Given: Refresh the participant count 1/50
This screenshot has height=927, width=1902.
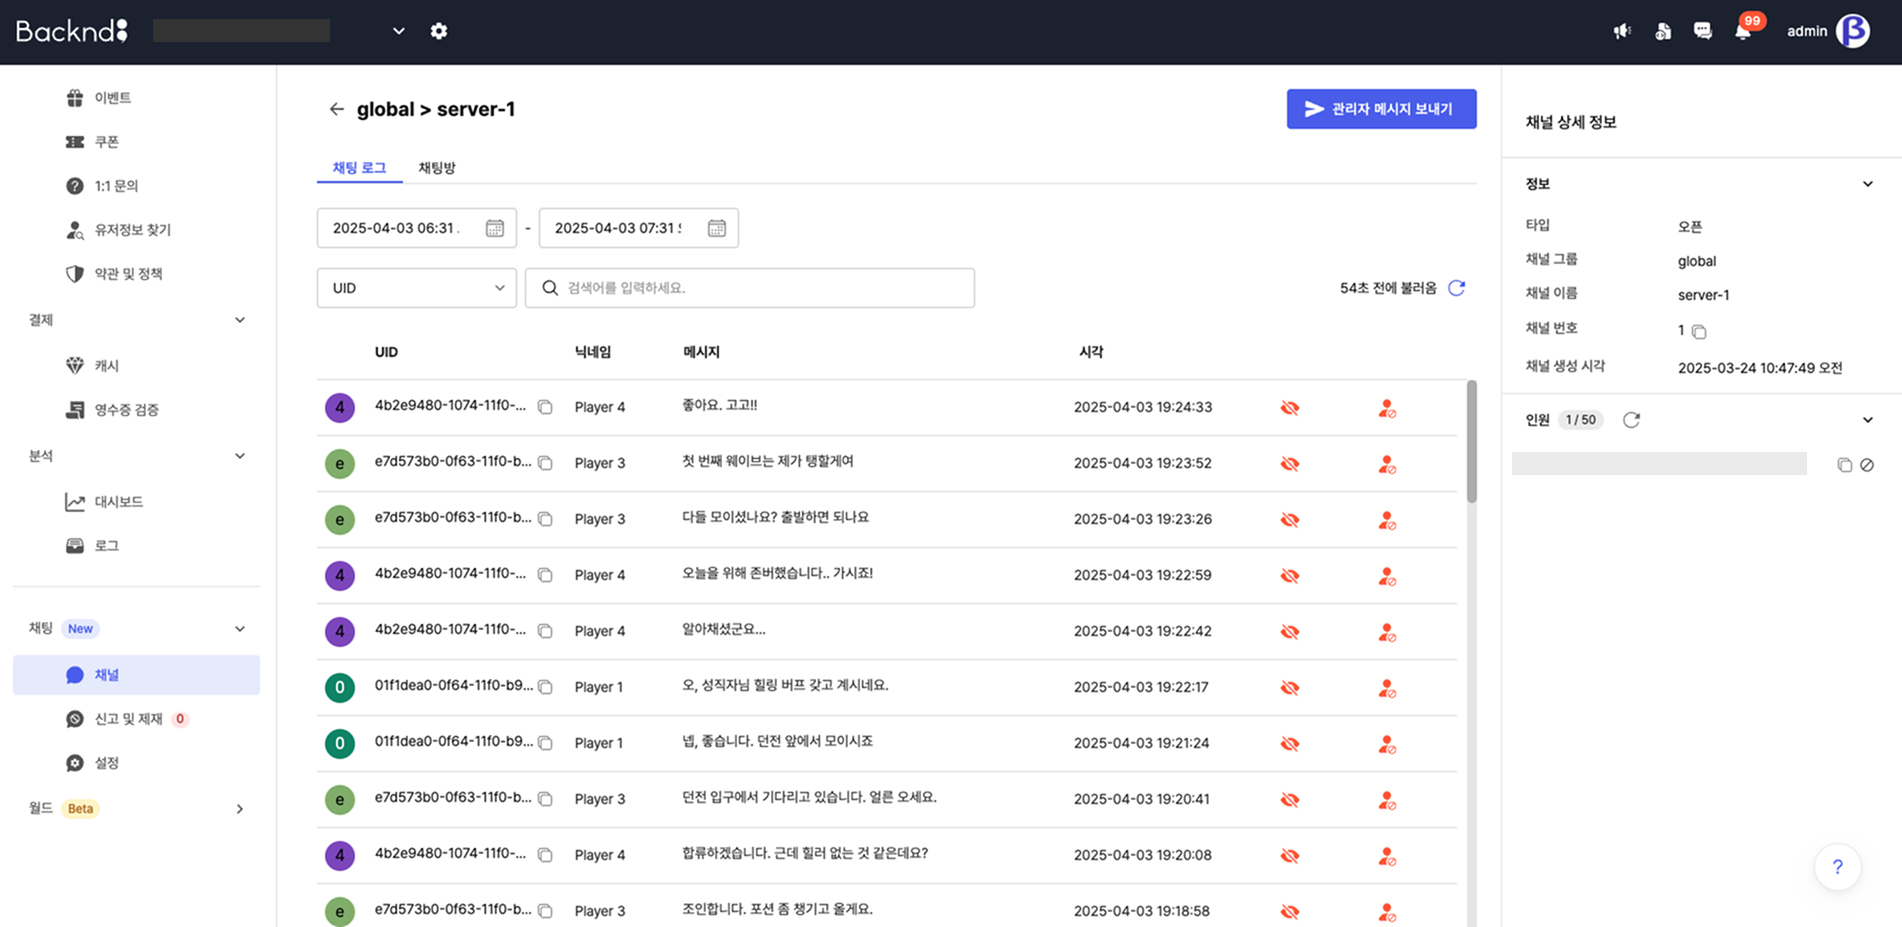Looking at the screenshot, I should [1631, 420].
